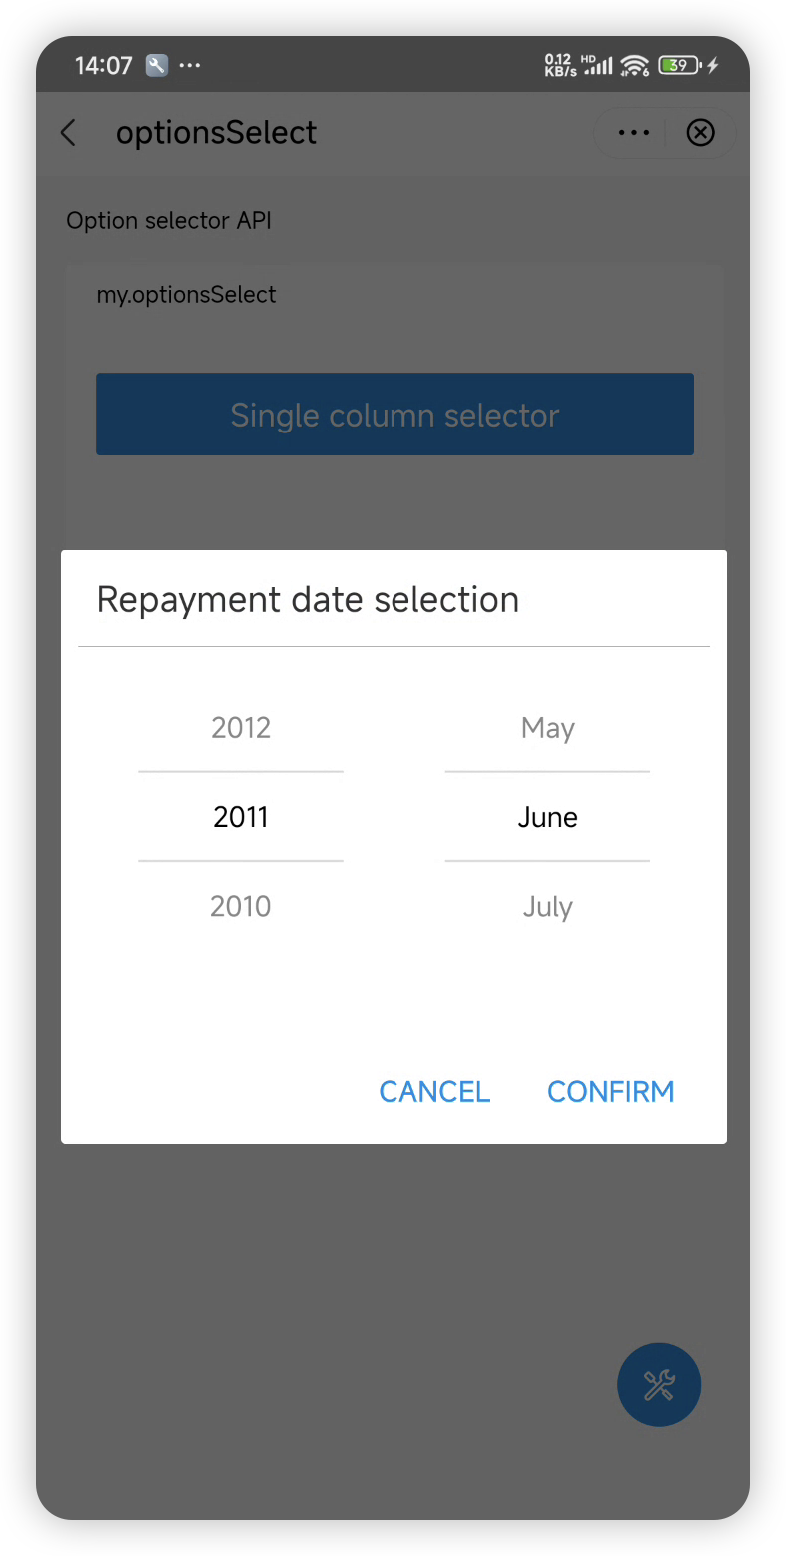Tap the Repayment date selection title

(308, 600)
